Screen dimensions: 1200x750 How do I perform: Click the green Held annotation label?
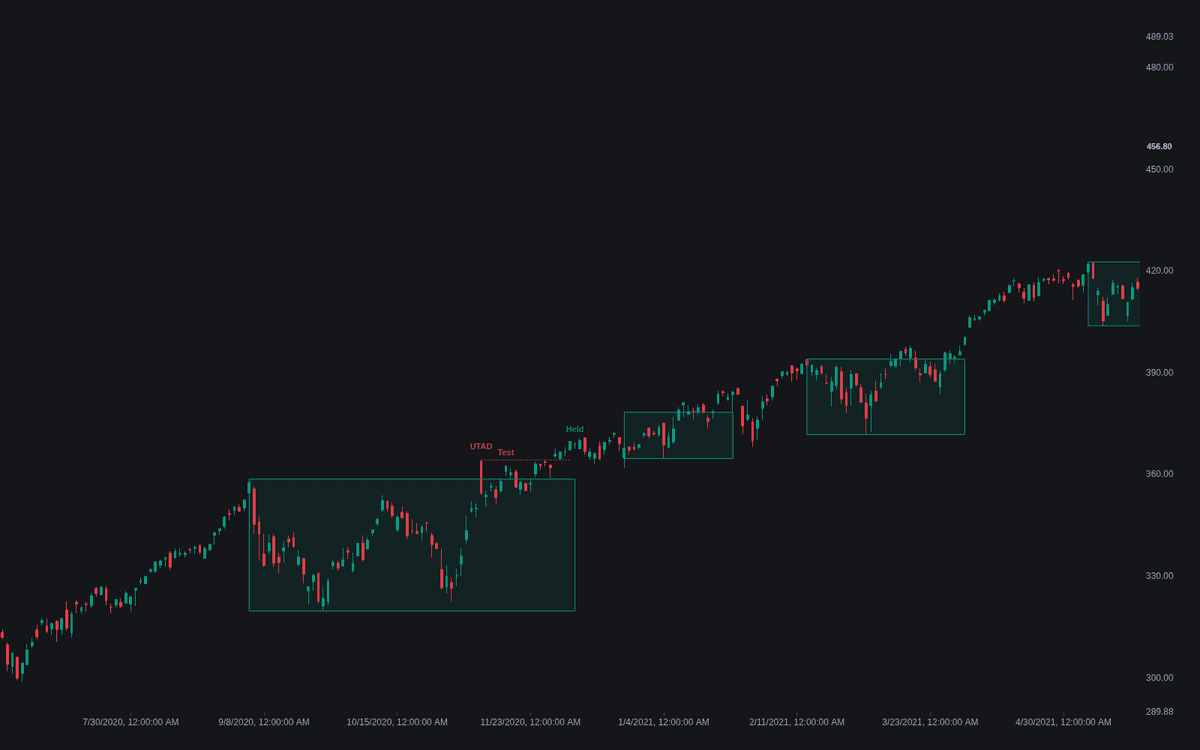tap(575, 429)
